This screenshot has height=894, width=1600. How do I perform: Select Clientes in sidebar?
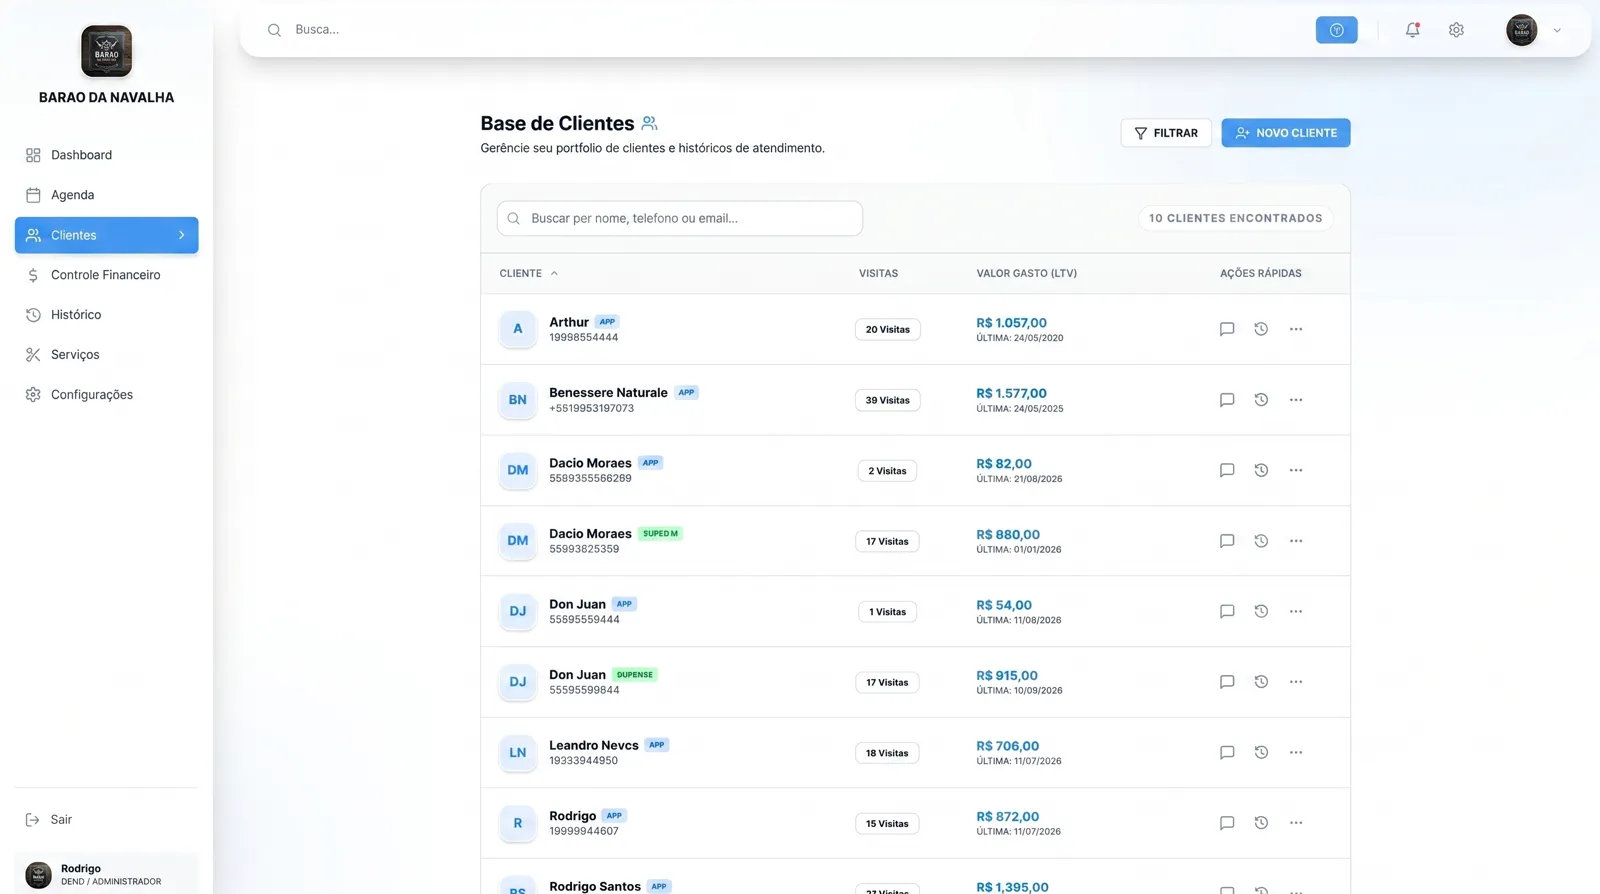click(x=106, y=235)
